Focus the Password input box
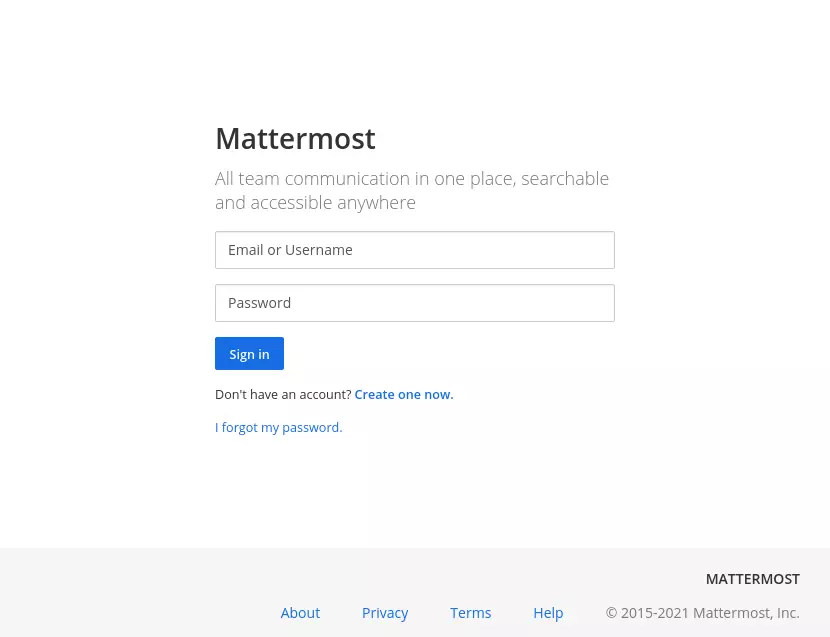This screenshot has height=637, width=830. 414,303
